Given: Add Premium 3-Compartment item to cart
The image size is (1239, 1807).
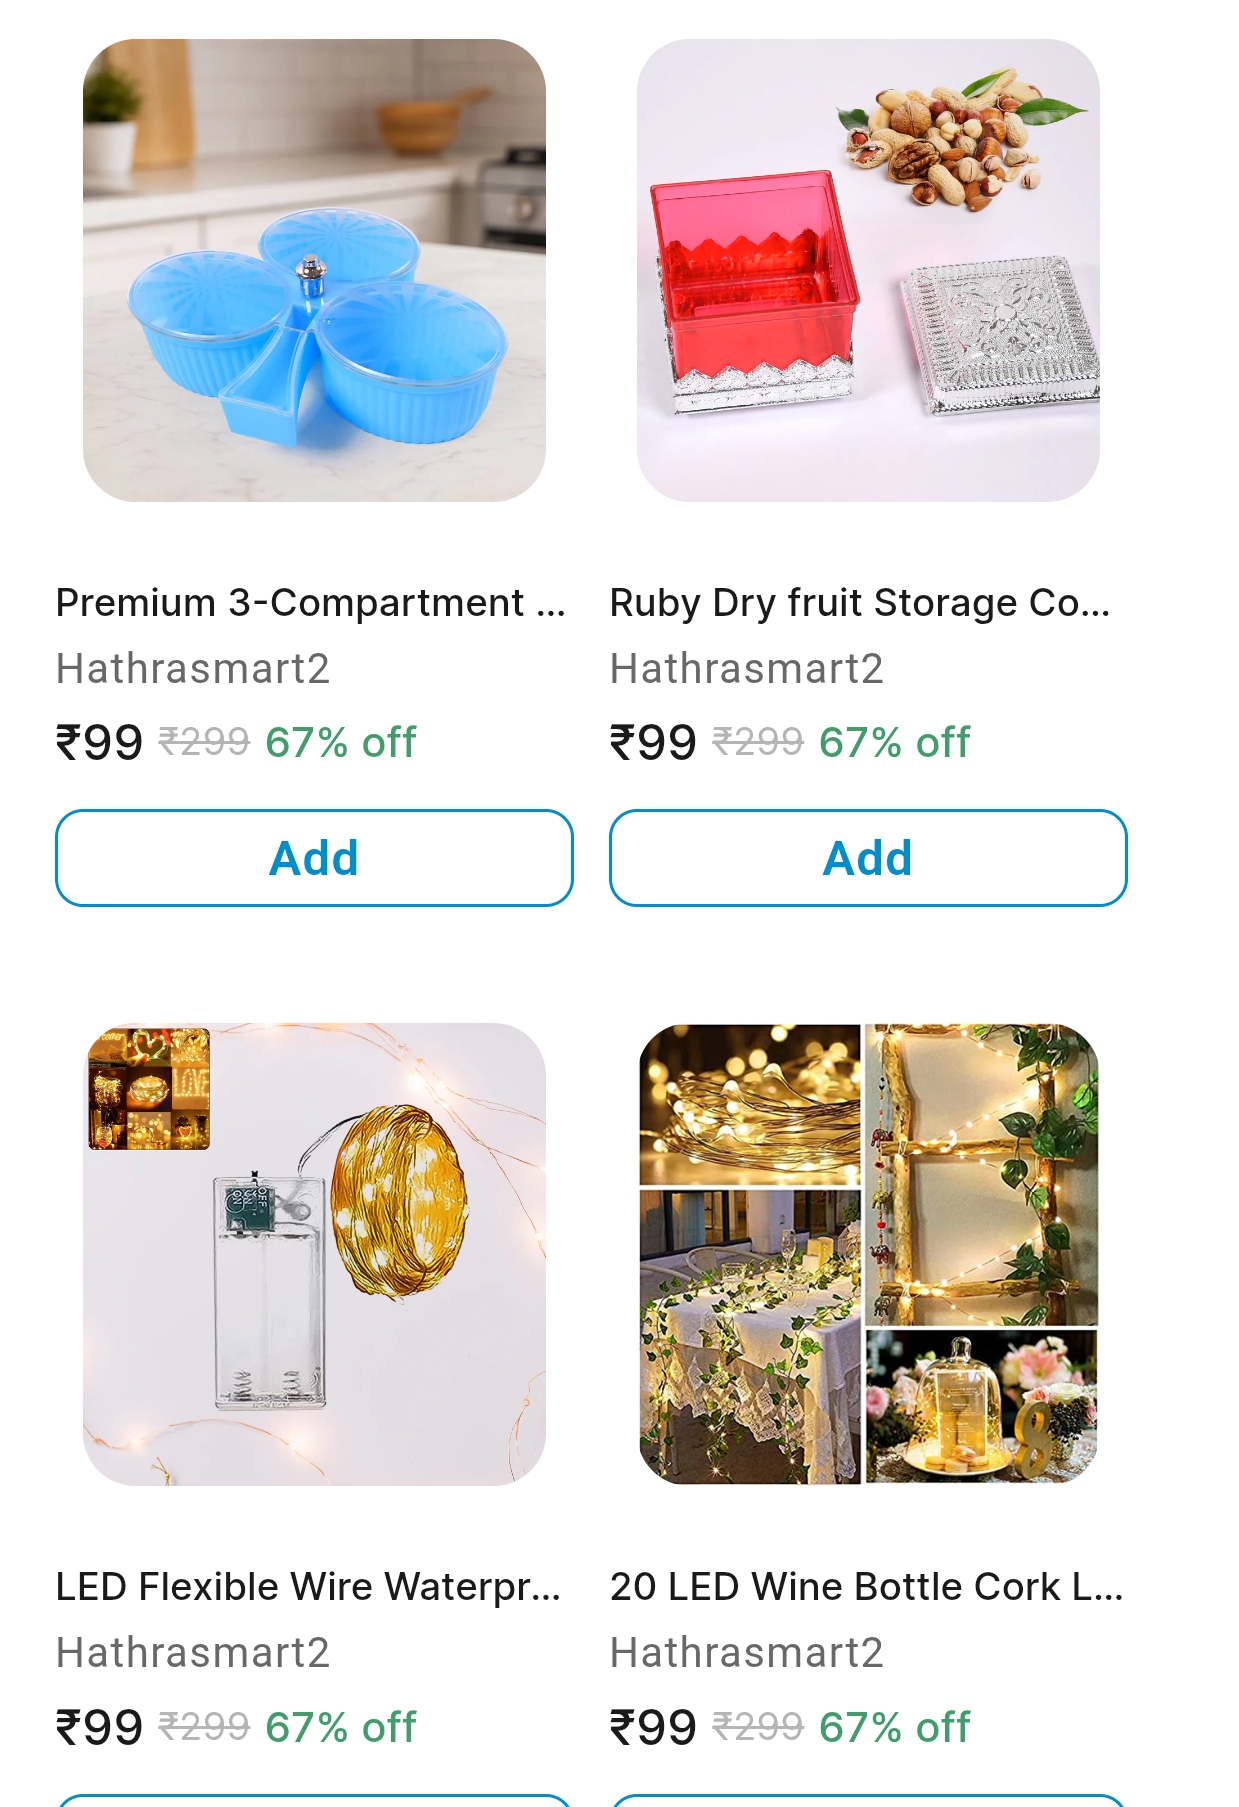Looking at the screenshot, I should pyautogui.click(x=314, y=858).
